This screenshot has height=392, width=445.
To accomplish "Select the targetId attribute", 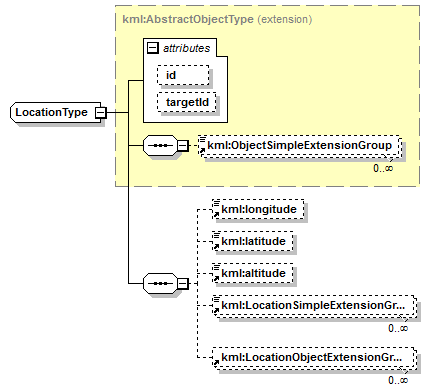I will 187,102.
